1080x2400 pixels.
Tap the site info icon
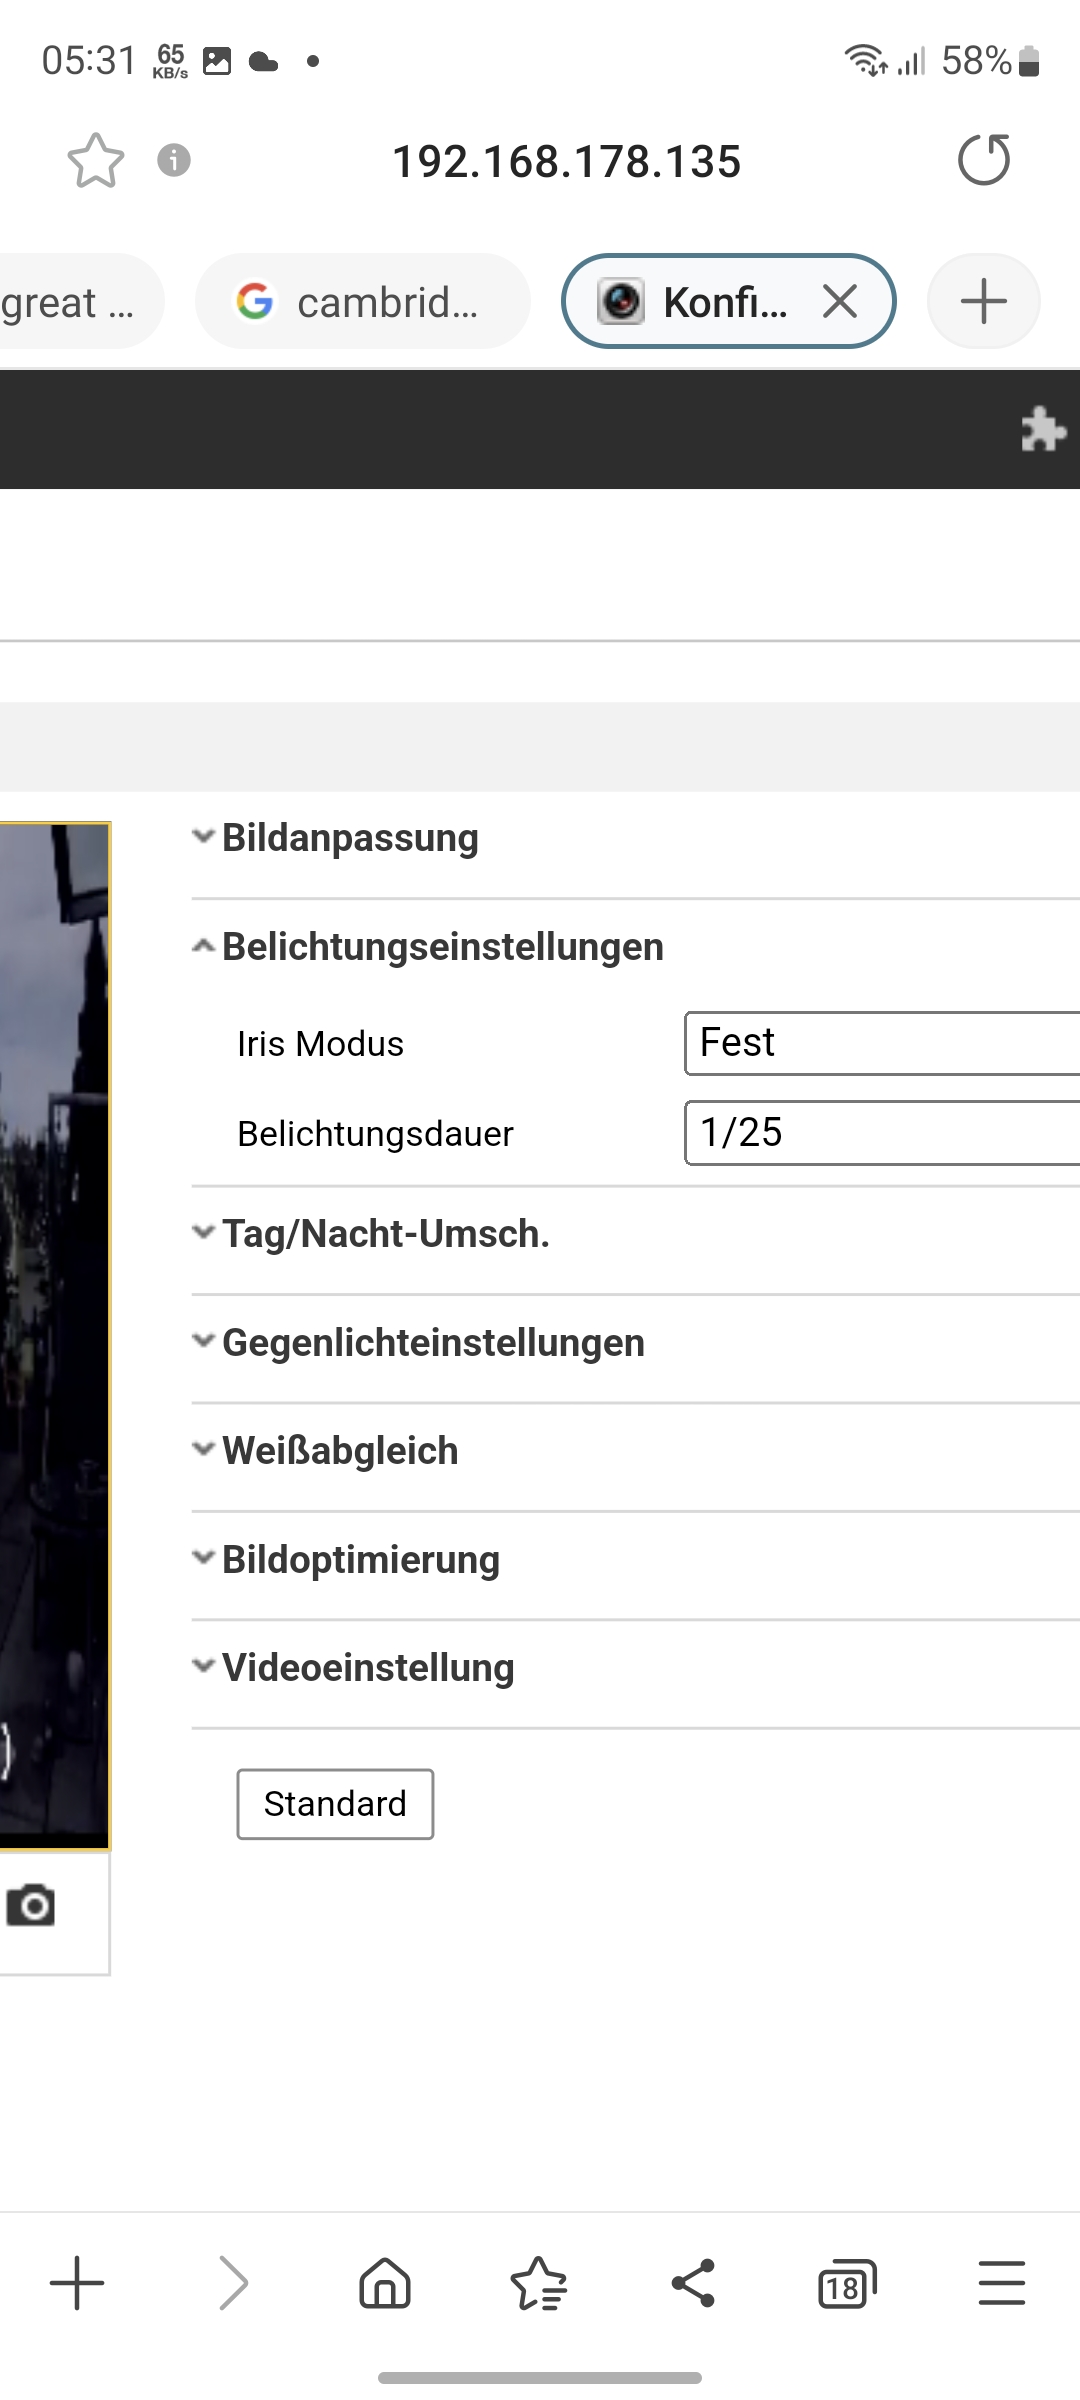pyautogui.click(x=174, y=160)
